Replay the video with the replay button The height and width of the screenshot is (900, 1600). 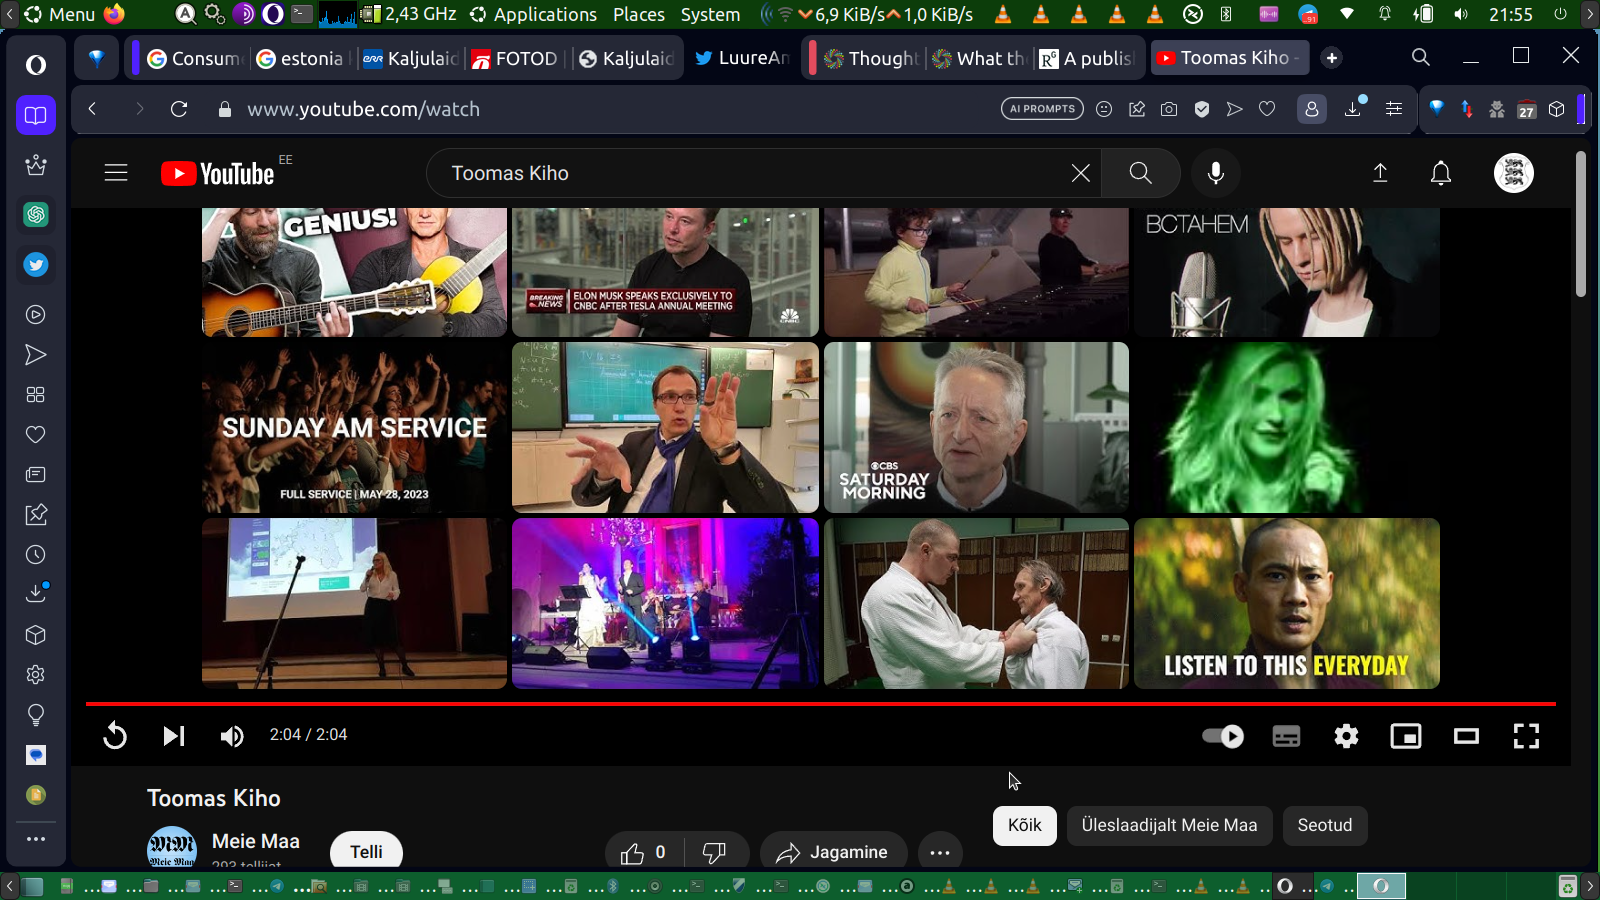(x=115, y=736)
